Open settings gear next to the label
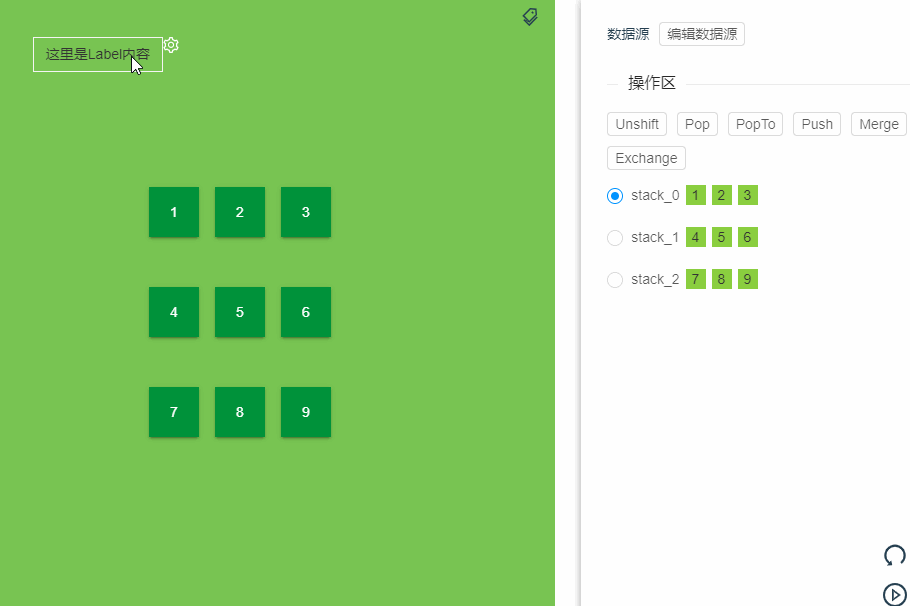This screenshot has width=910, height=606. (x=171, y=45)
